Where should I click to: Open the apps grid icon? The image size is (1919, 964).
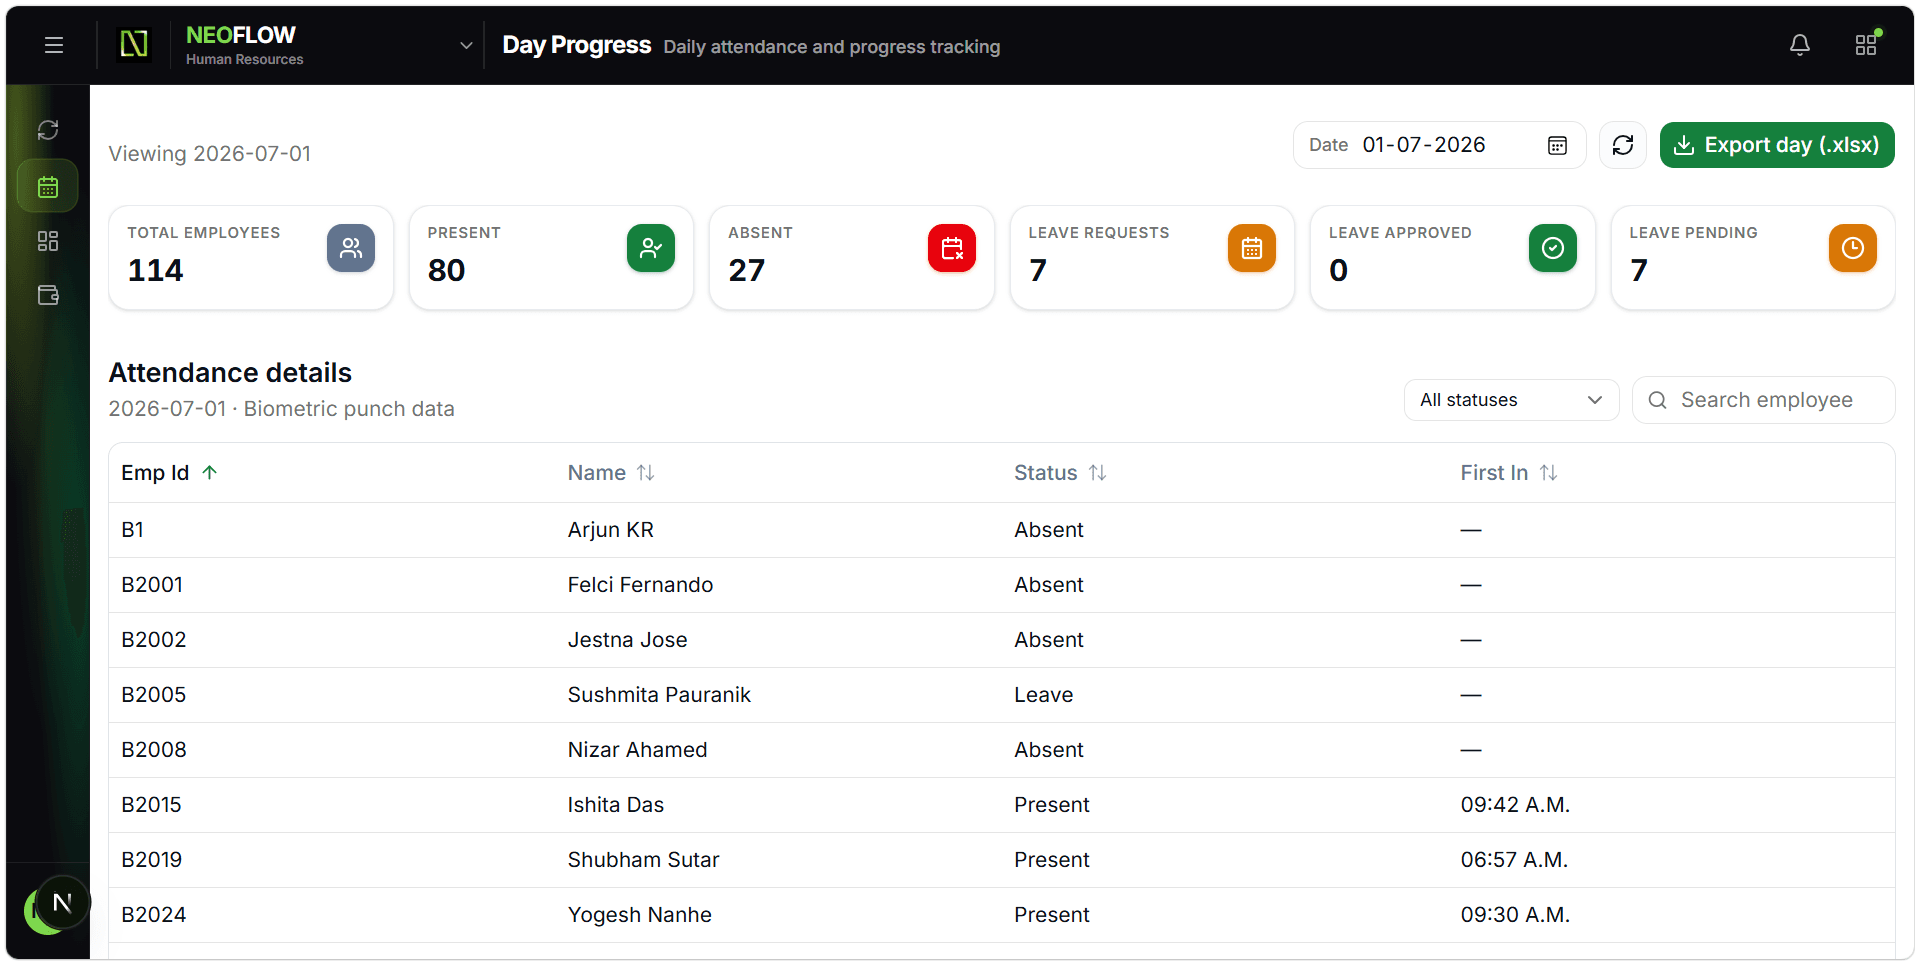(x=1866, y=45)
